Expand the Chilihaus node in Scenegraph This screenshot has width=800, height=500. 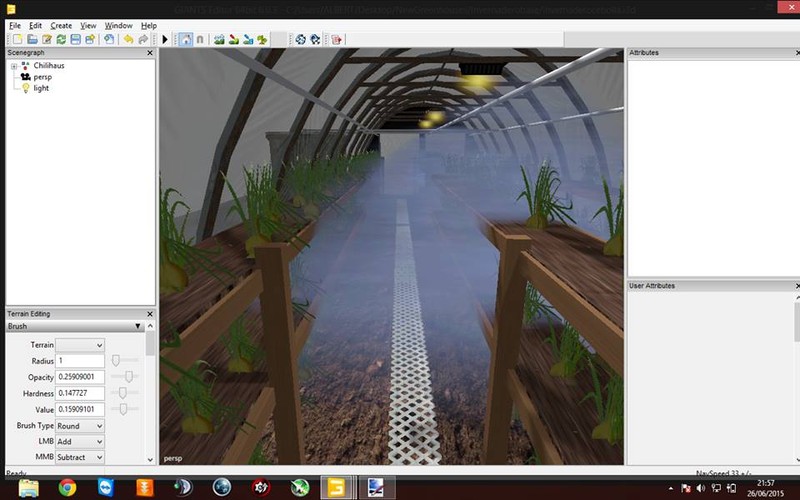click(x=14, y=66)
